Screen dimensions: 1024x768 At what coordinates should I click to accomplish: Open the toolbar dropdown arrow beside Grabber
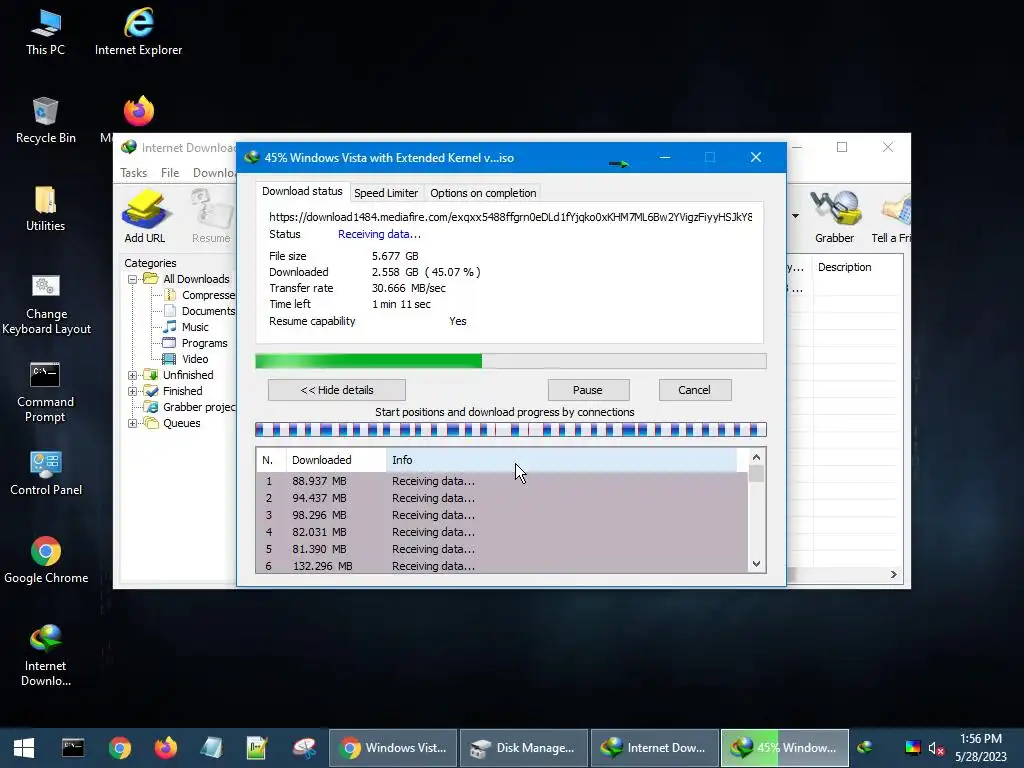795,216
